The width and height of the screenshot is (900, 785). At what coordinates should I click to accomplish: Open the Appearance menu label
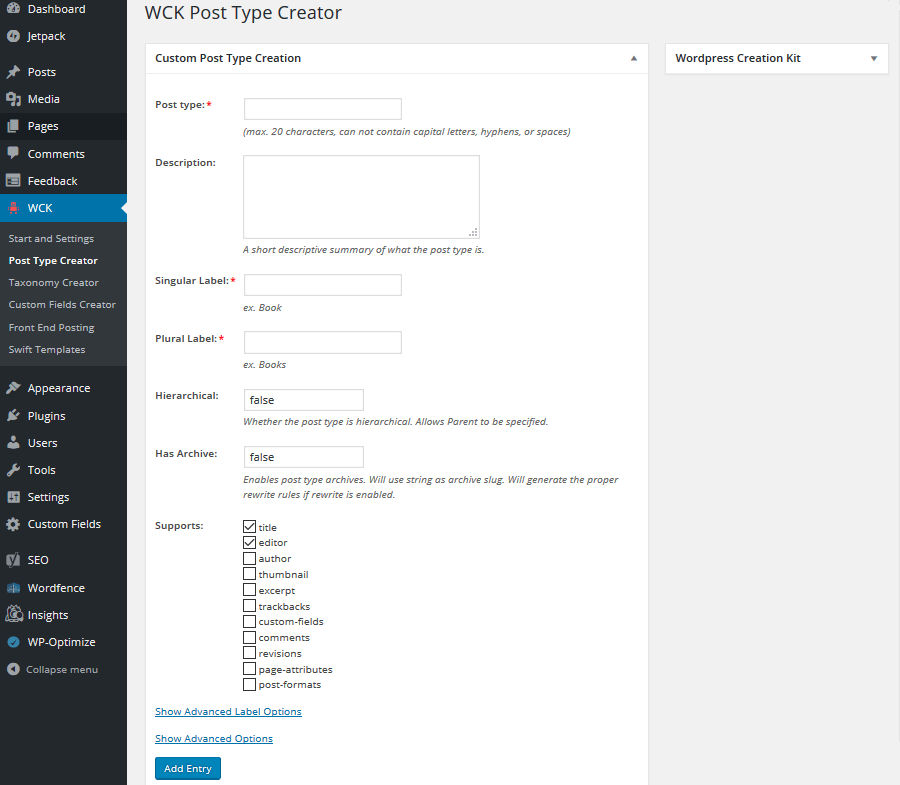(59, 388)
